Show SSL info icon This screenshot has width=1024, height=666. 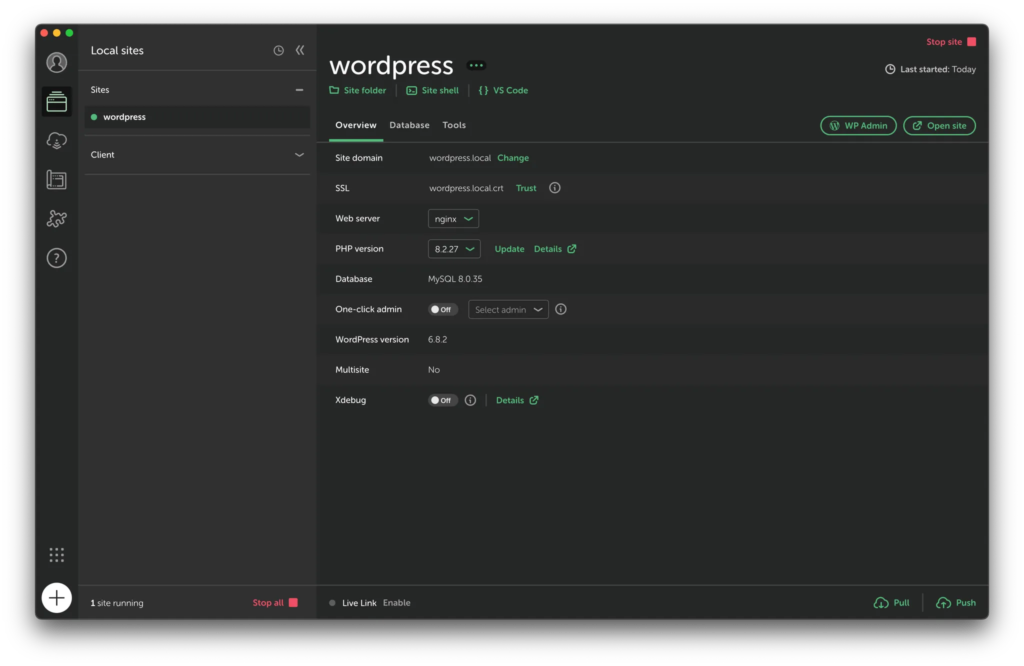coord(554,188)
